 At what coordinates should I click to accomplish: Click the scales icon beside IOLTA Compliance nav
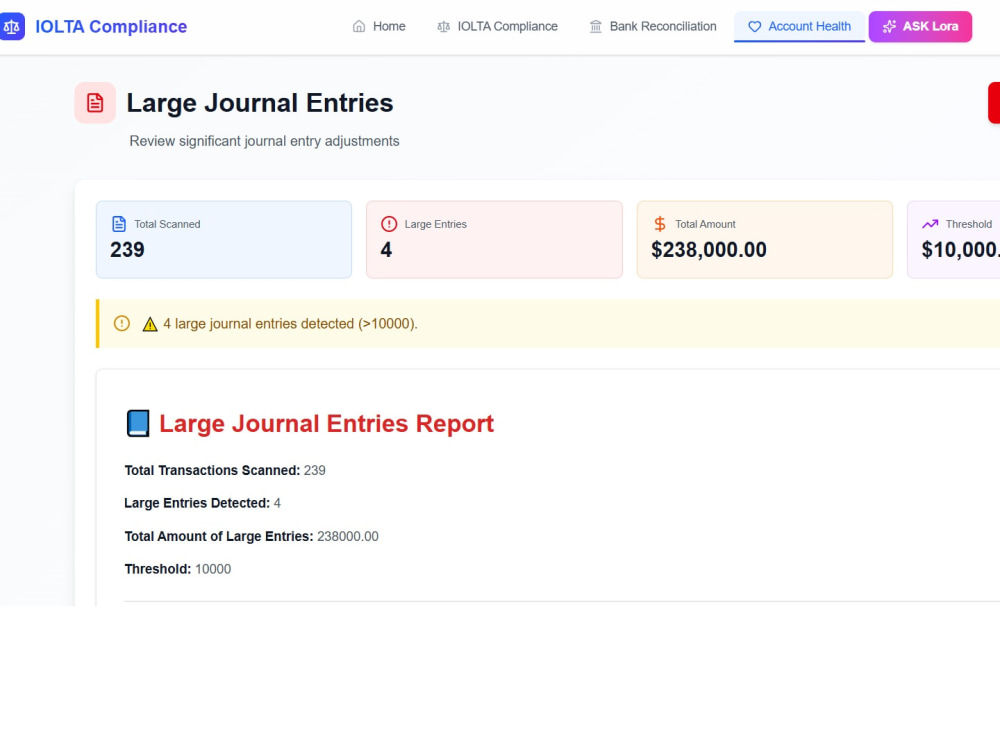[x=443, y=27]
